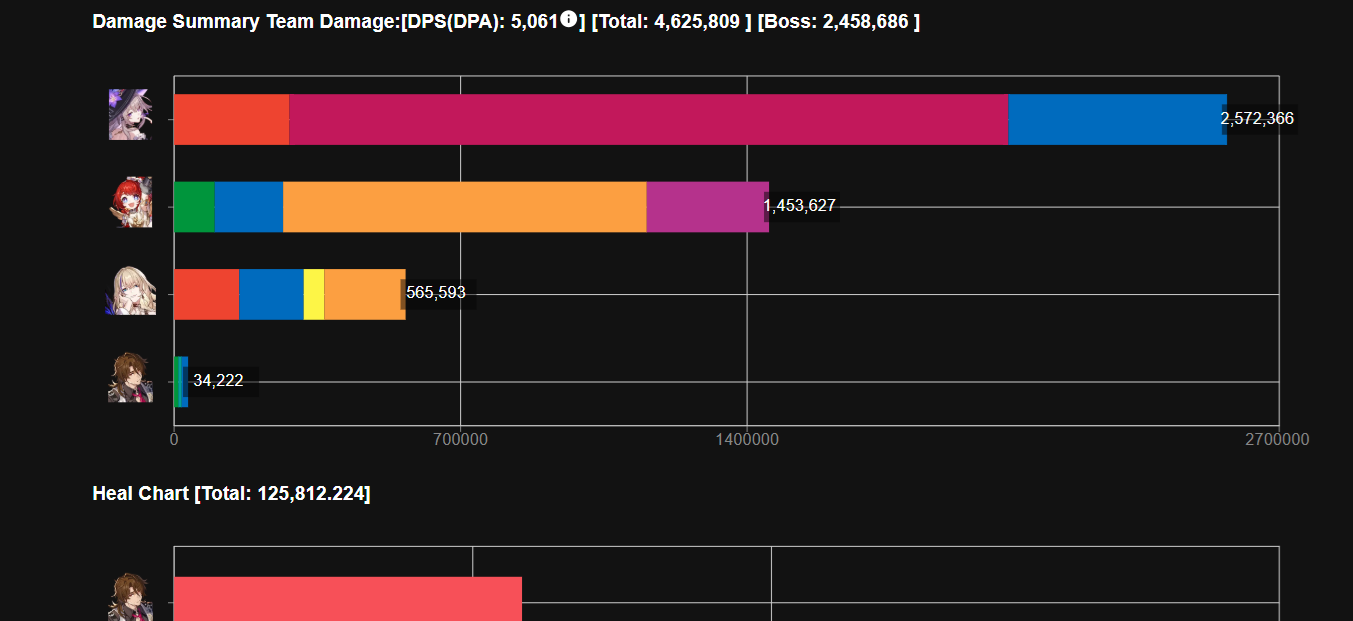Click the 34,222 damage label
1353x621 pixels.
[218, 381]
